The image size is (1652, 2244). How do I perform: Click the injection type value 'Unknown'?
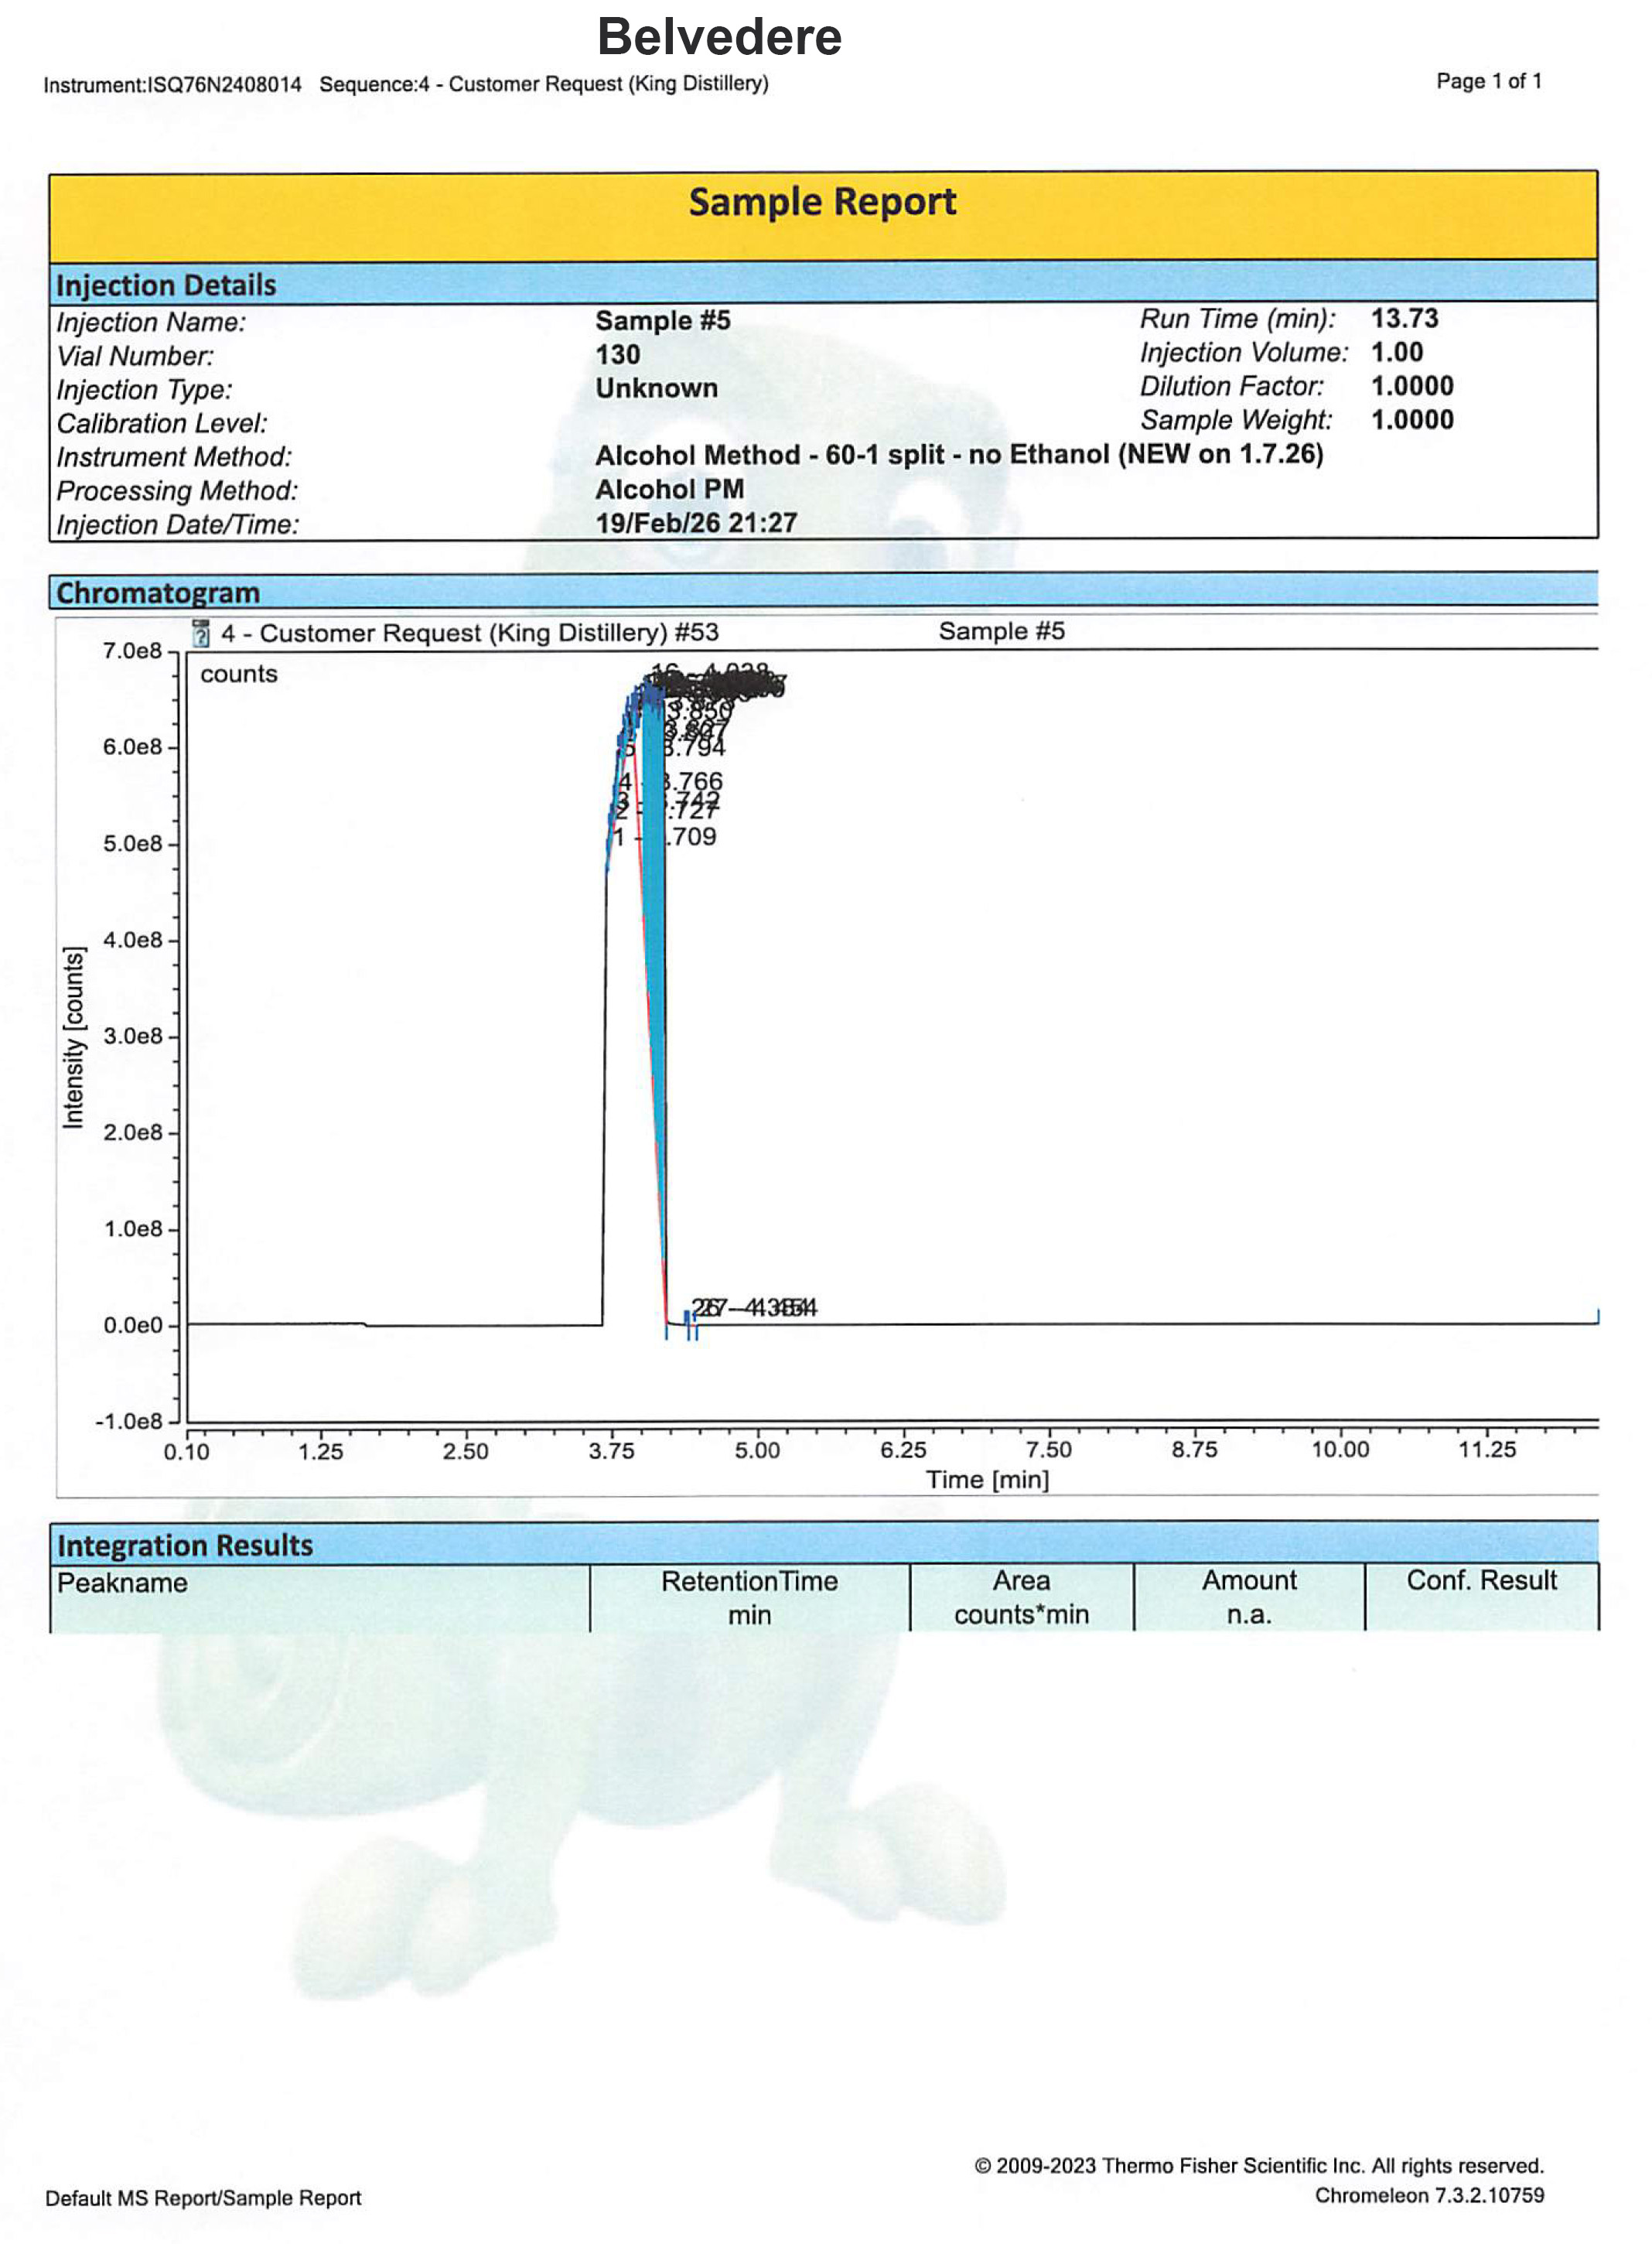(657, 388)
